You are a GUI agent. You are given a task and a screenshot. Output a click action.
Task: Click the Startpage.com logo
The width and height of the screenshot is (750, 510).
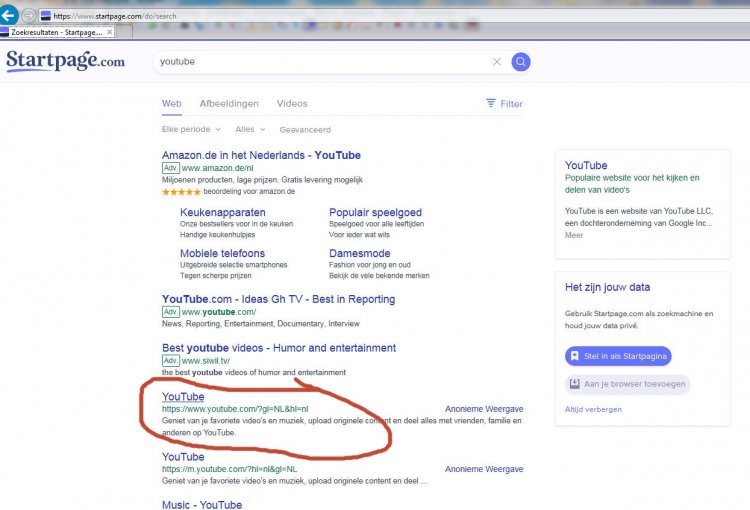click(x=65, y=61)
